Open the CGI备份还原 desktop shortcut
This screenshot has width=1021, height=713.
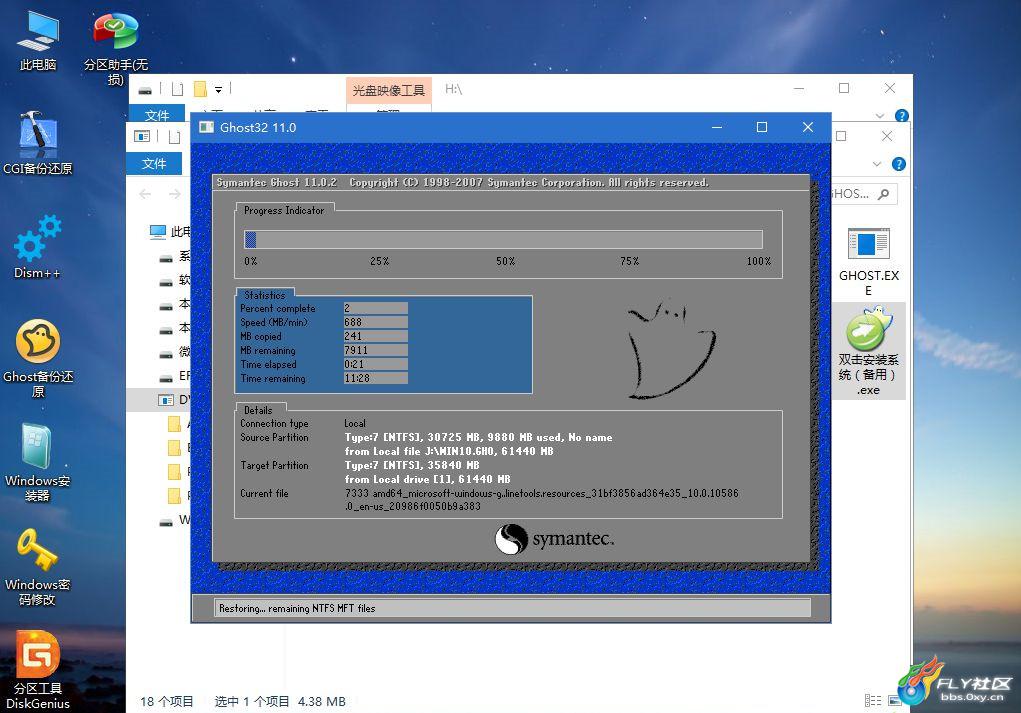coord(38,143)
